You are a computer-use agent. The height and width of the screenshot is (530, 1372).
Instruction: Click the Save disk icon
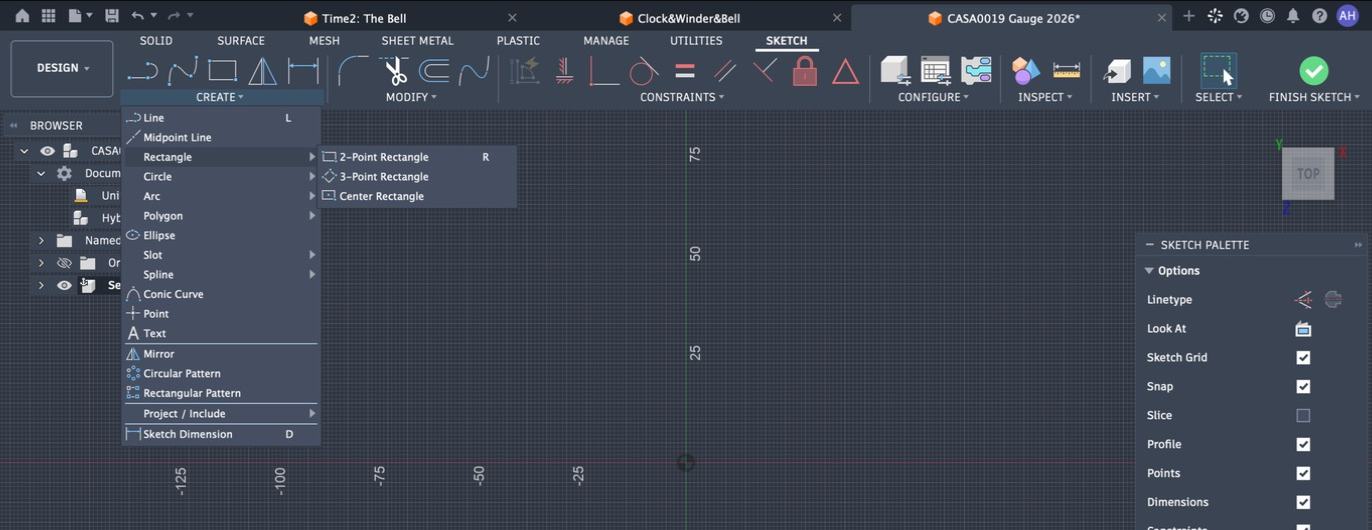pyautogui.click(x=111, y=16)
